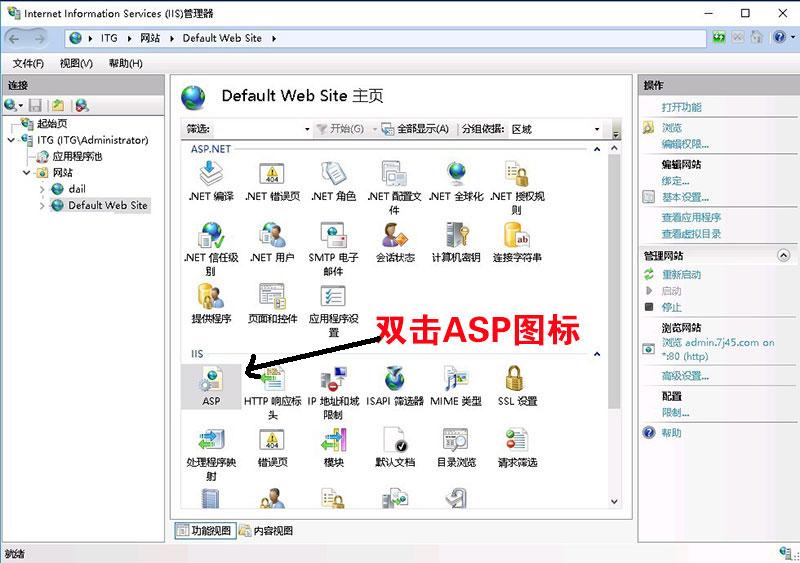This screenshot has width=800, height=563.
Task: Click 浏览 admin.7j45.com on *:80 (http)
Action: 718,349
